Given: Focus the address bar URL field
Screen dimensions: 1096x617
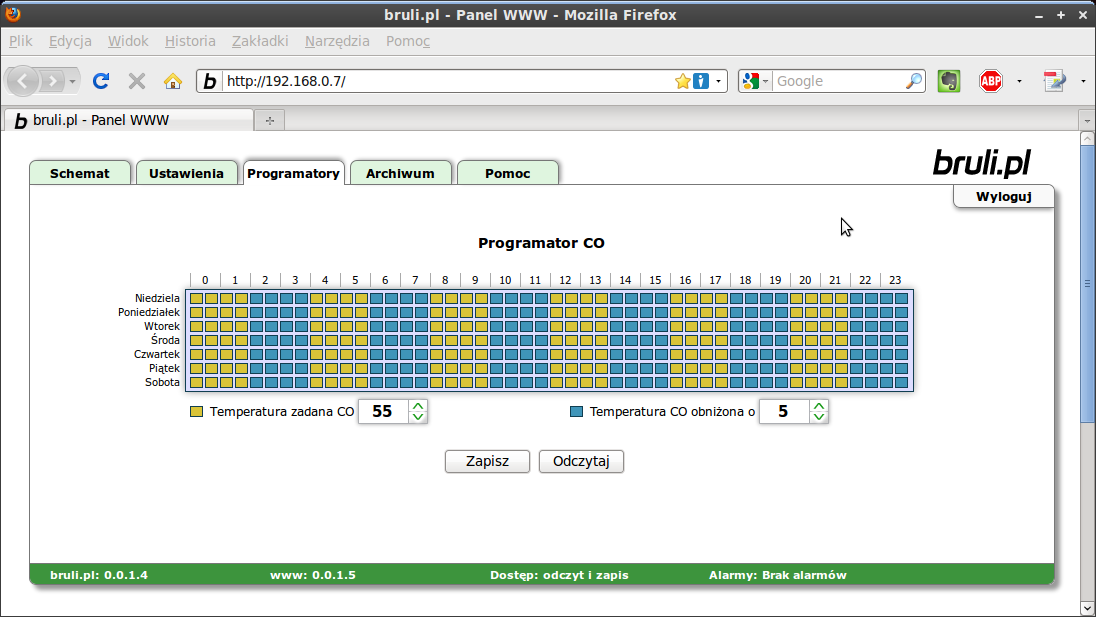Looking at the screenshot, I should tap(447, 81).
